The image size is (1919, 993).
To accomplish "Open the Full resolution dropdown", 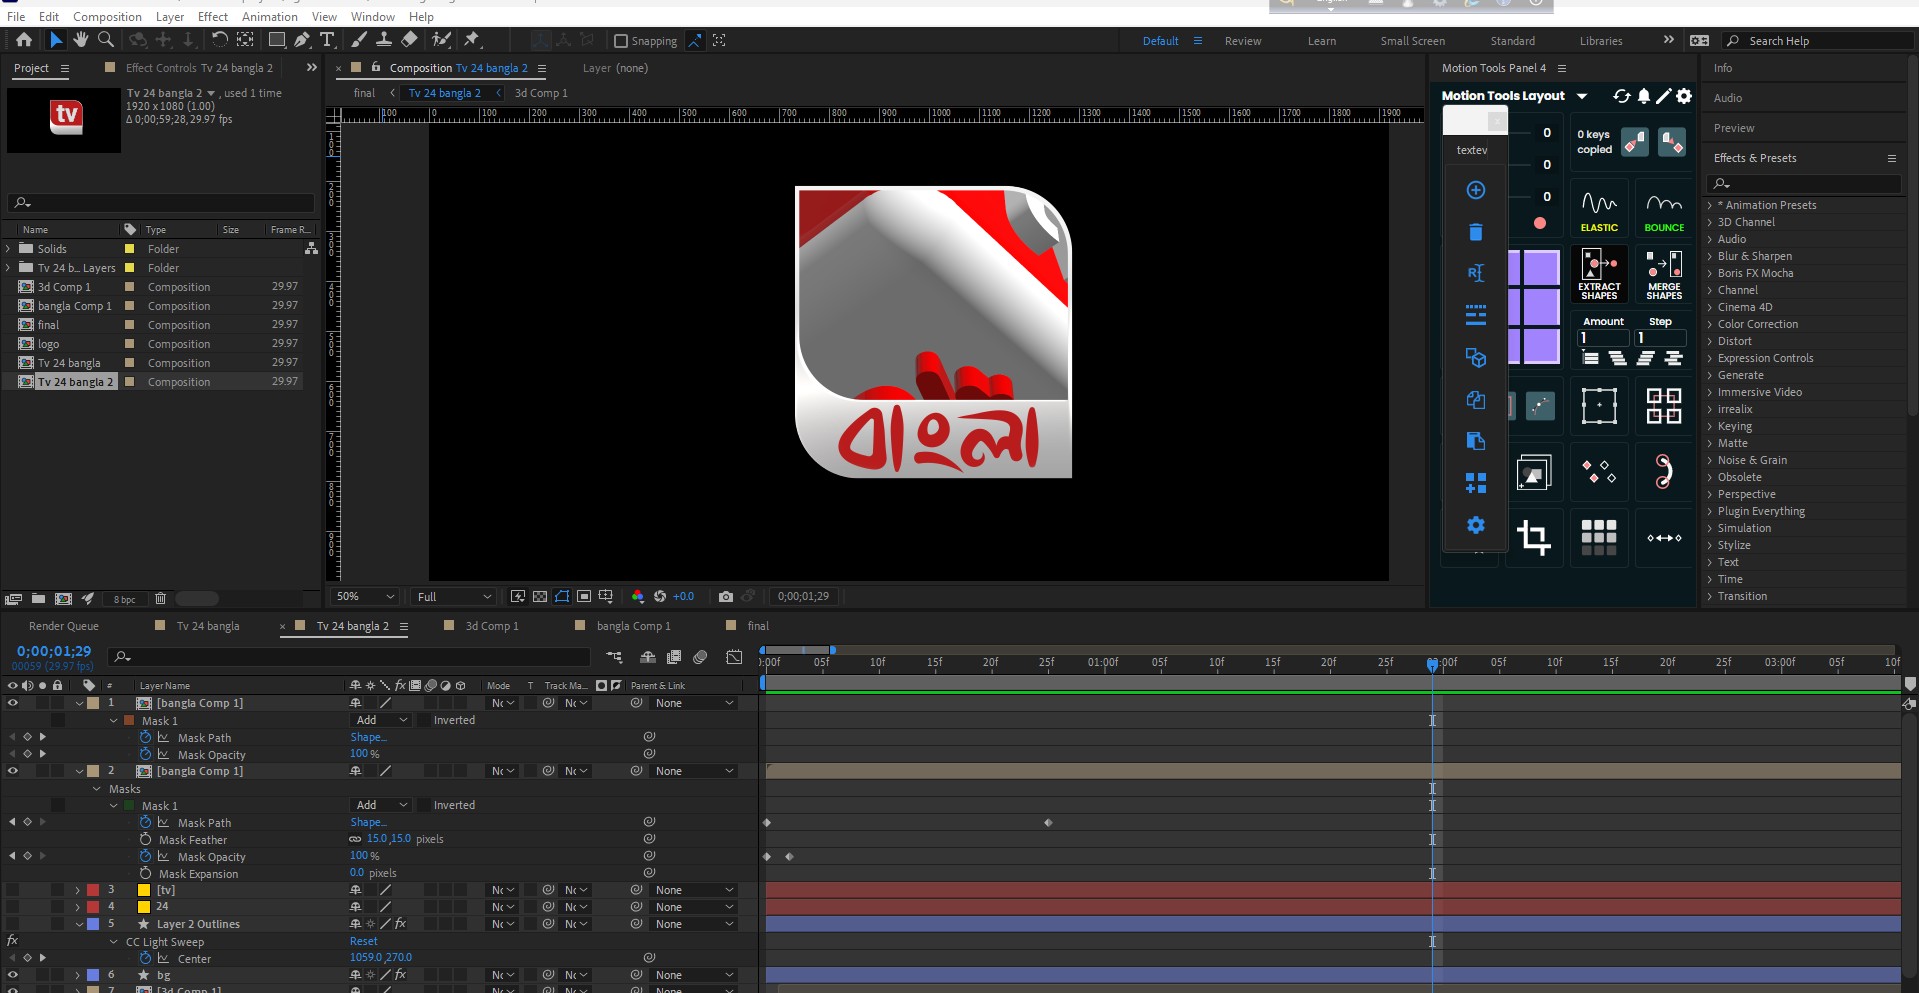I will coord(455,596).
